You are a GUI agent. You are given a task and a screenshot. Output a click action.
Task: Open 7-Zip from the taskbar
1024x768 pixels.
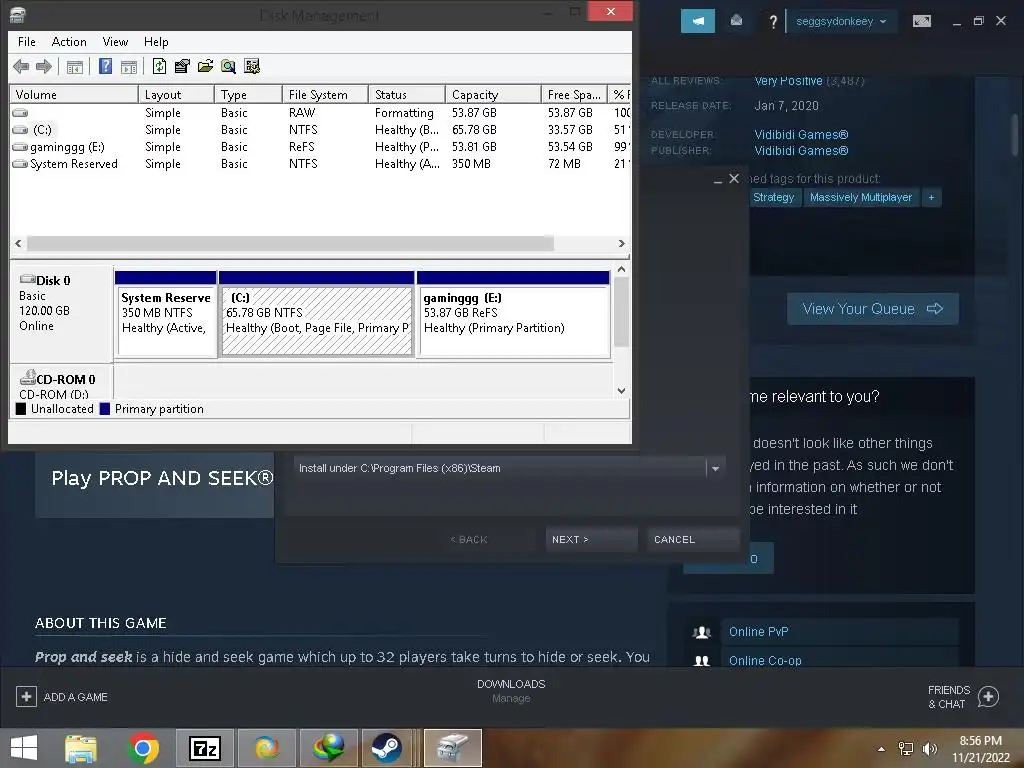pos(205,748)
